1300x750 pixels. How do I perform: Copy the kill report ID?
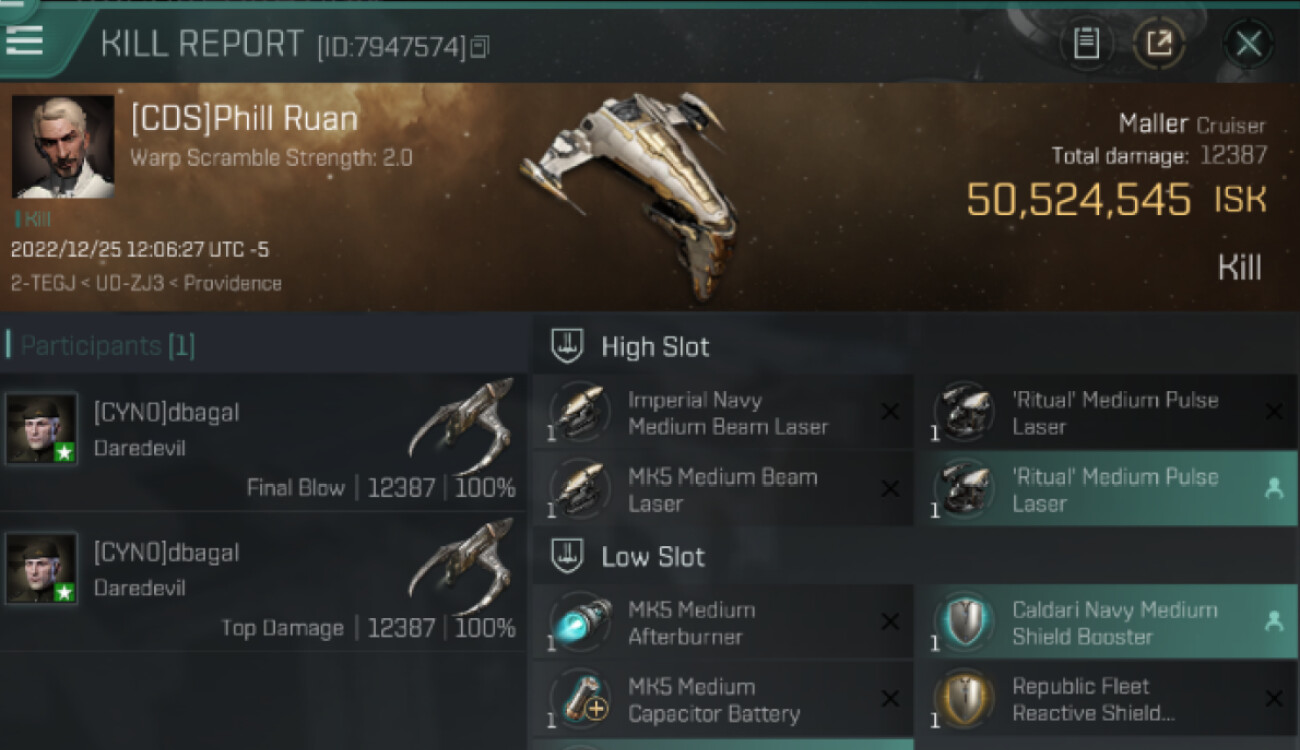[x=480, y=47]
